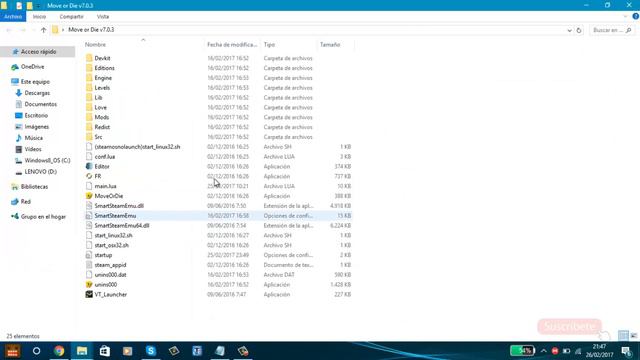Select the unins000 application icon
640x360 pixels.
[x=89, y=284]
